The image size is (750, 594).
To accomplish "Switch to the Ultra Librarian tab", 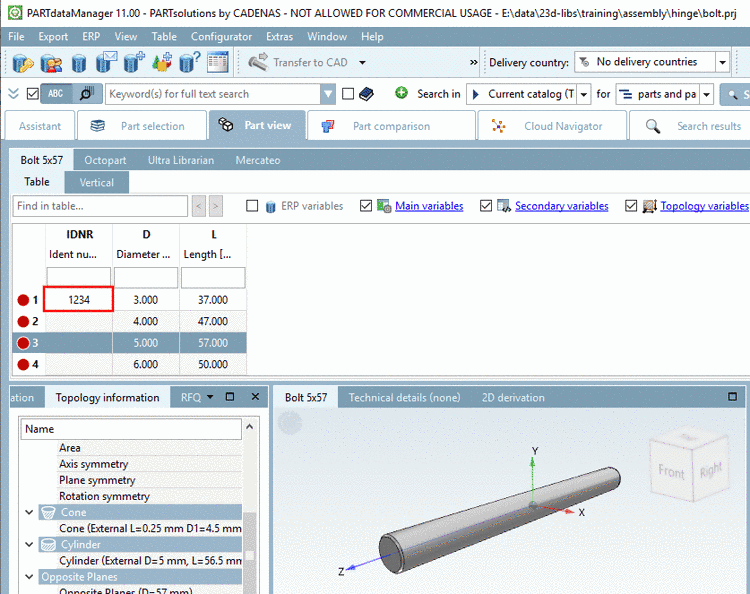I will point(181,160).
